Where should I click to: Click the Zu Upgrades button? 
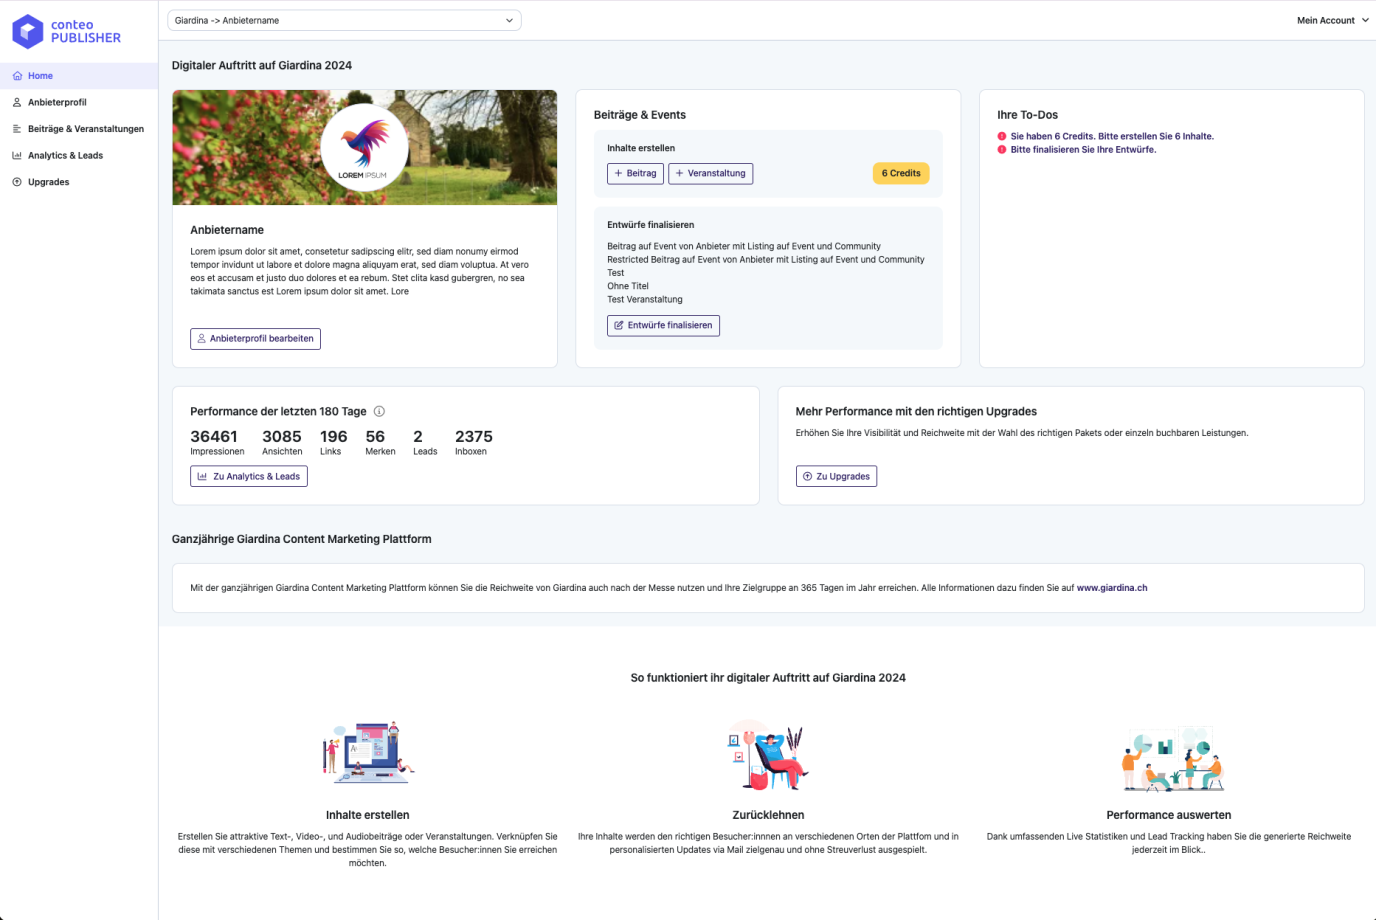click(x=836, y=477)
